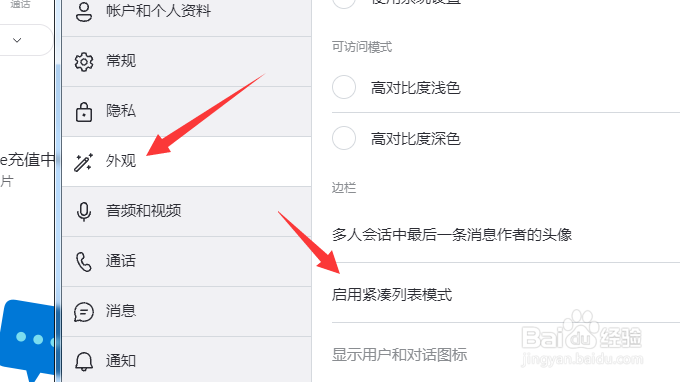Click 显示用户和对话图标 option
Viewport: 680px width, 382px height.
click(399, 355)
